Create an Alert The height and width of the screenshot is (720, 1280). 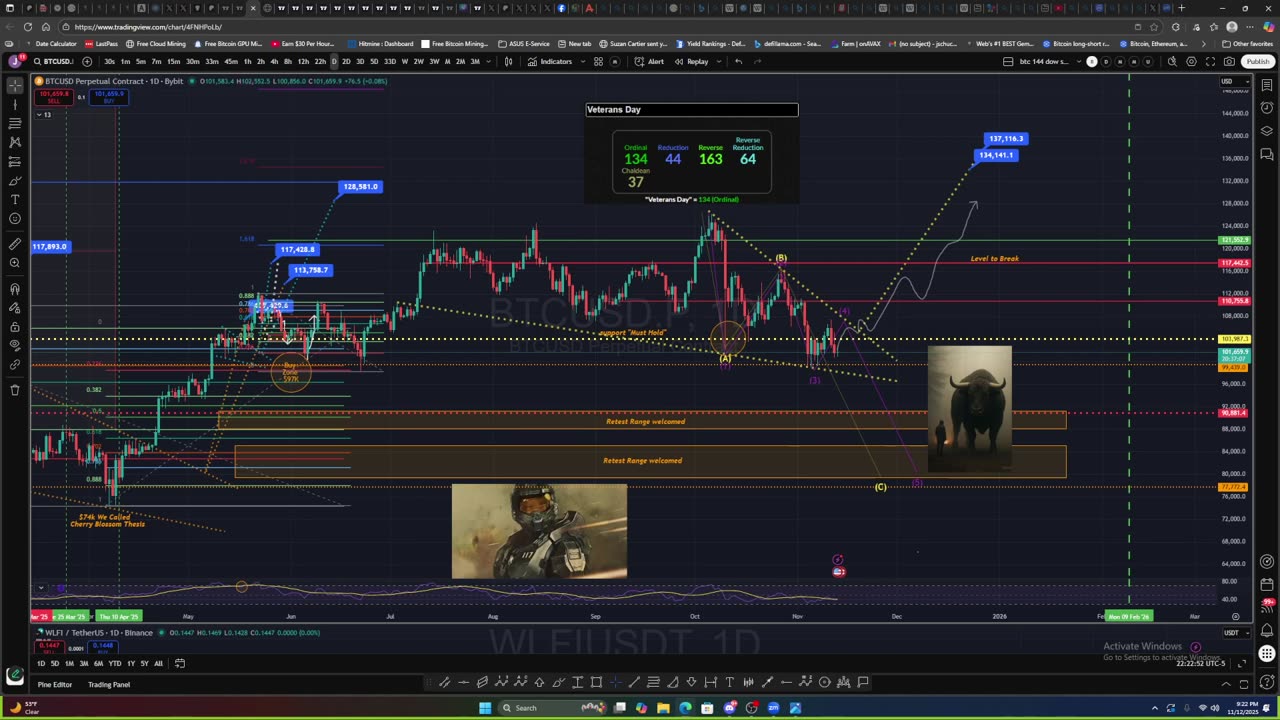(x=649, y=61)
